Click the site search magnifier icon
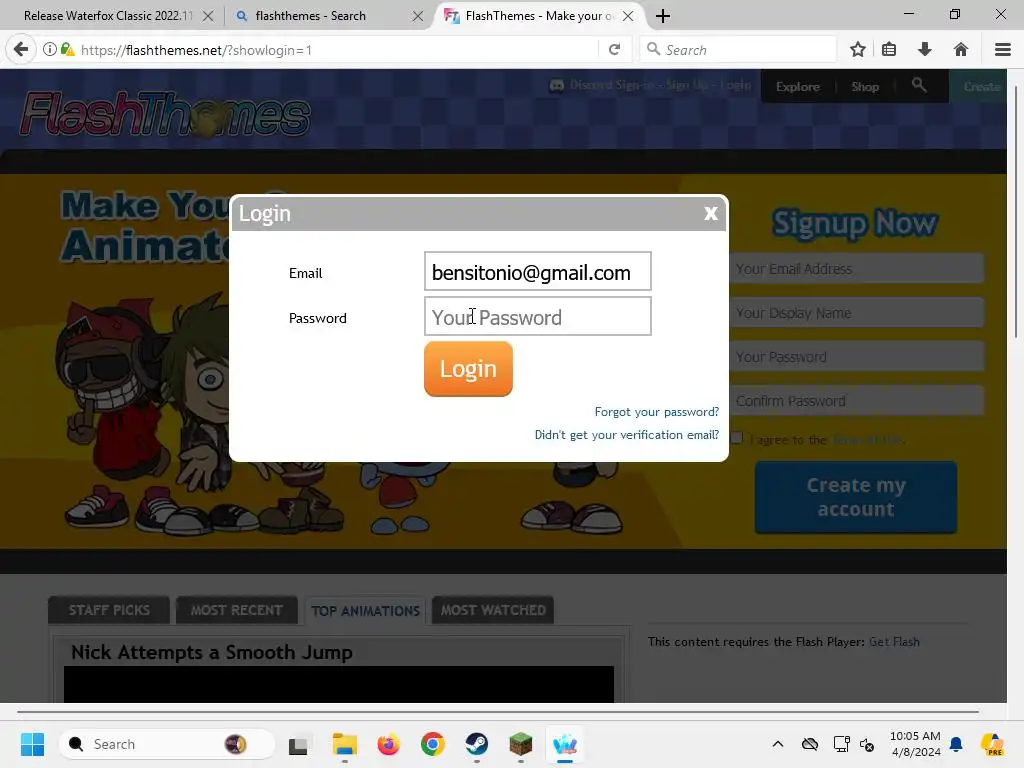 tap(919, 85)
